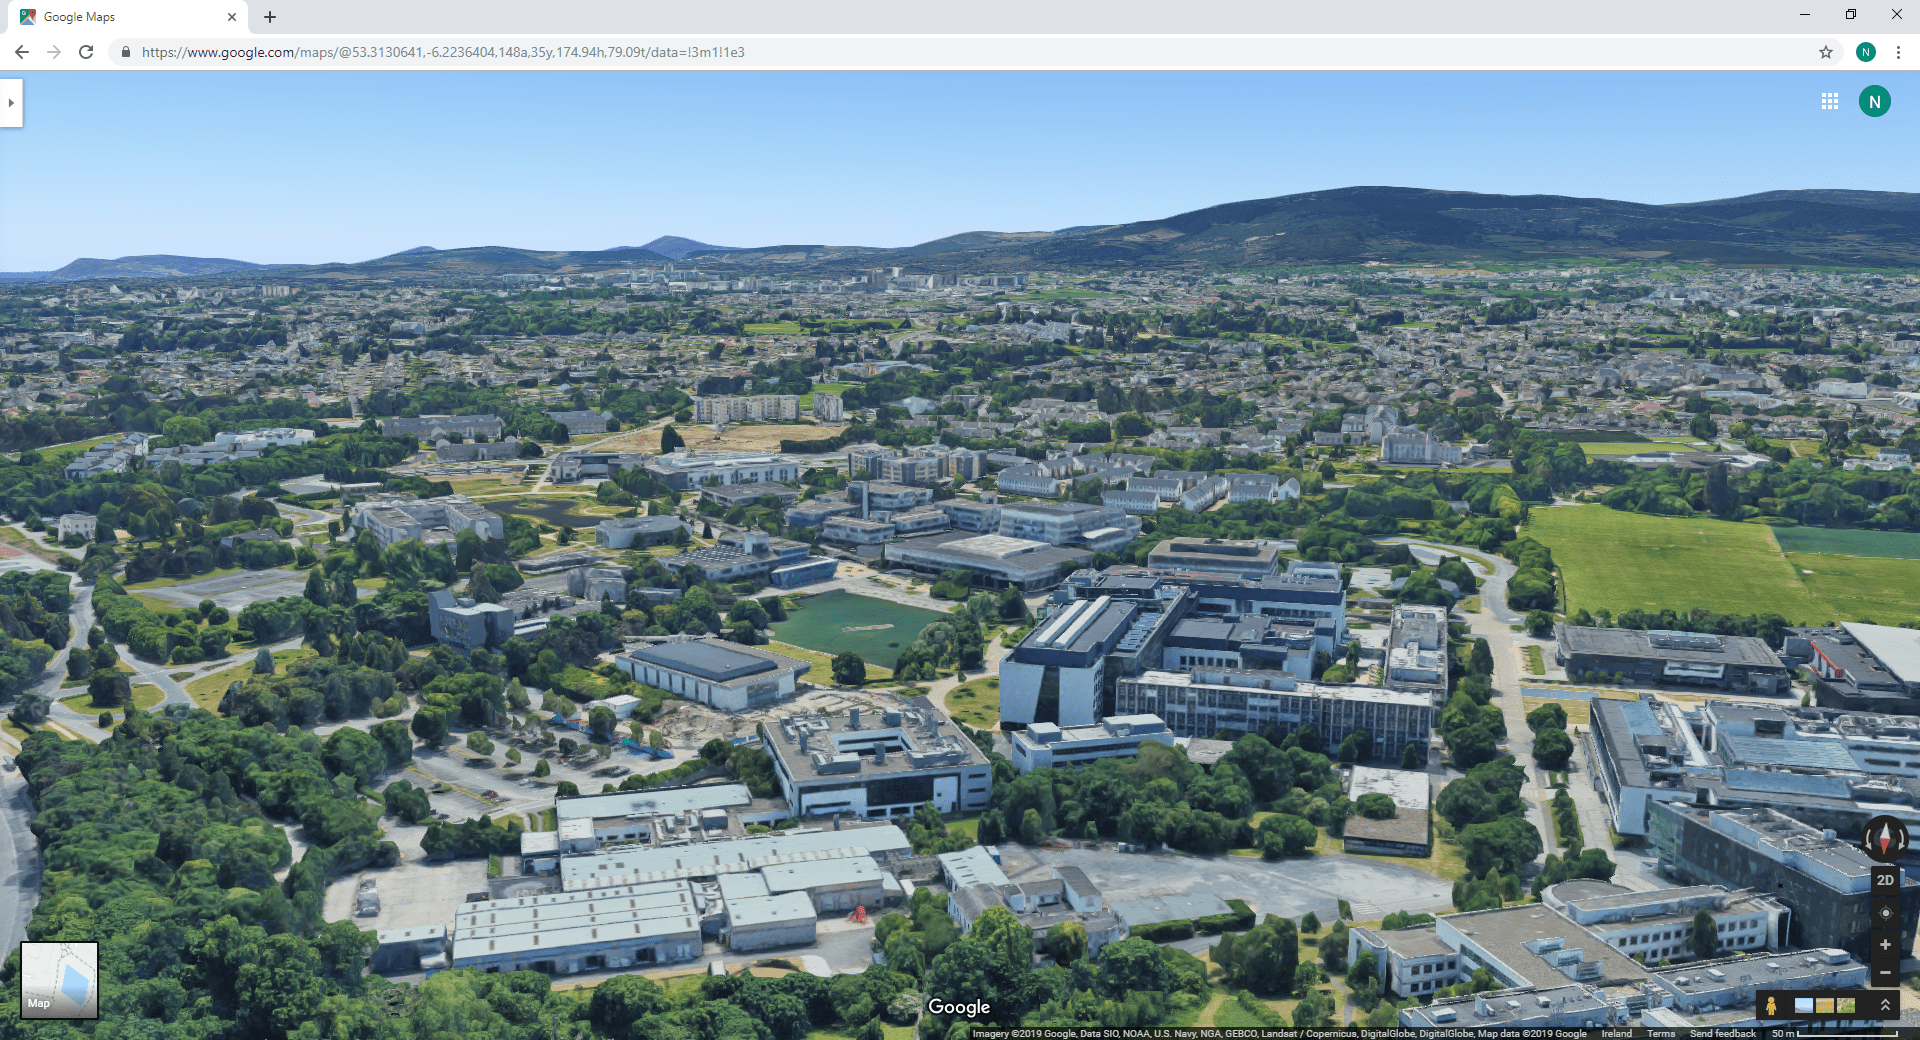Expand the collapsed side panel arrow
The image size is (1920, 1040).
11,103
